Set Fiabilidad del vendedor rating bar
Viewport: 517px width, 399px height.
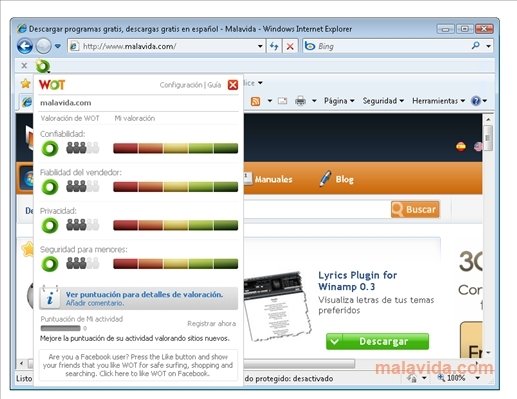(175, 187)
